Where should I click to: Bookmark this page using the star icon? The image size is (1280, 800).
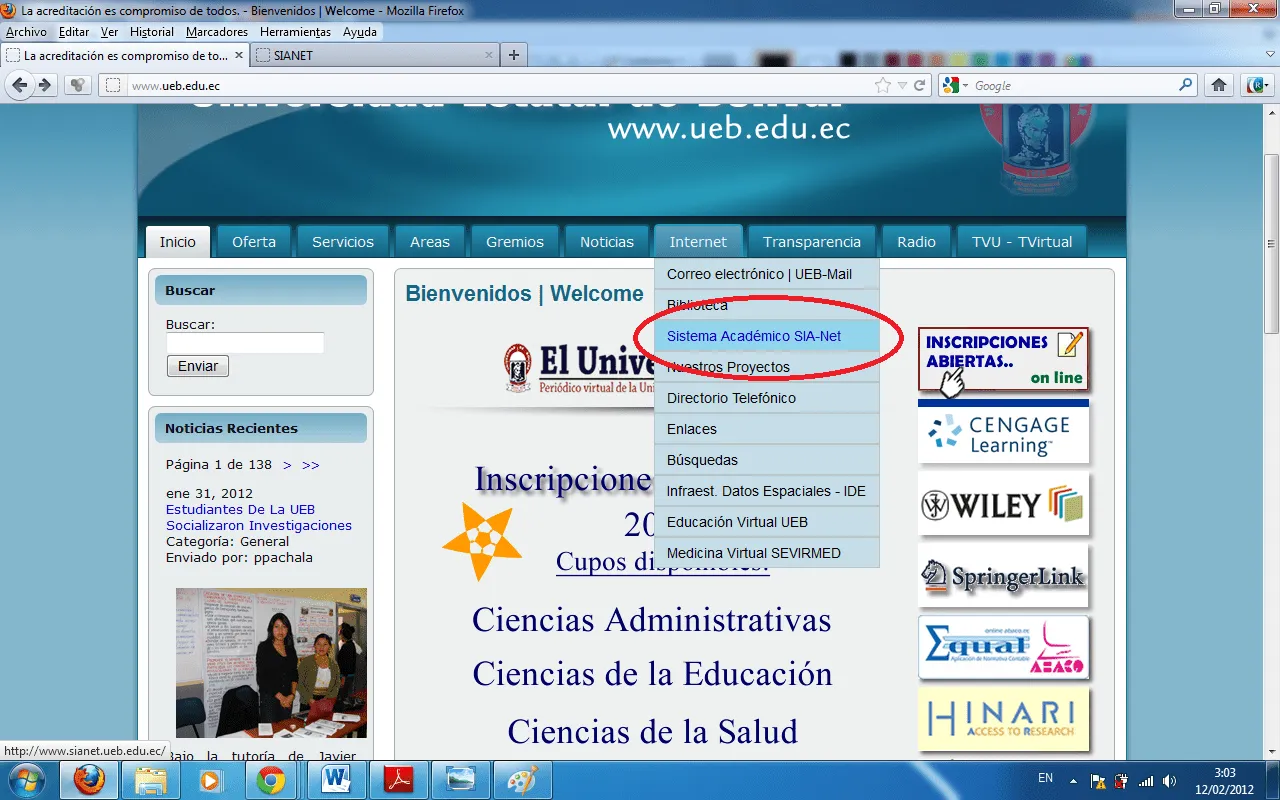(882, 85)
